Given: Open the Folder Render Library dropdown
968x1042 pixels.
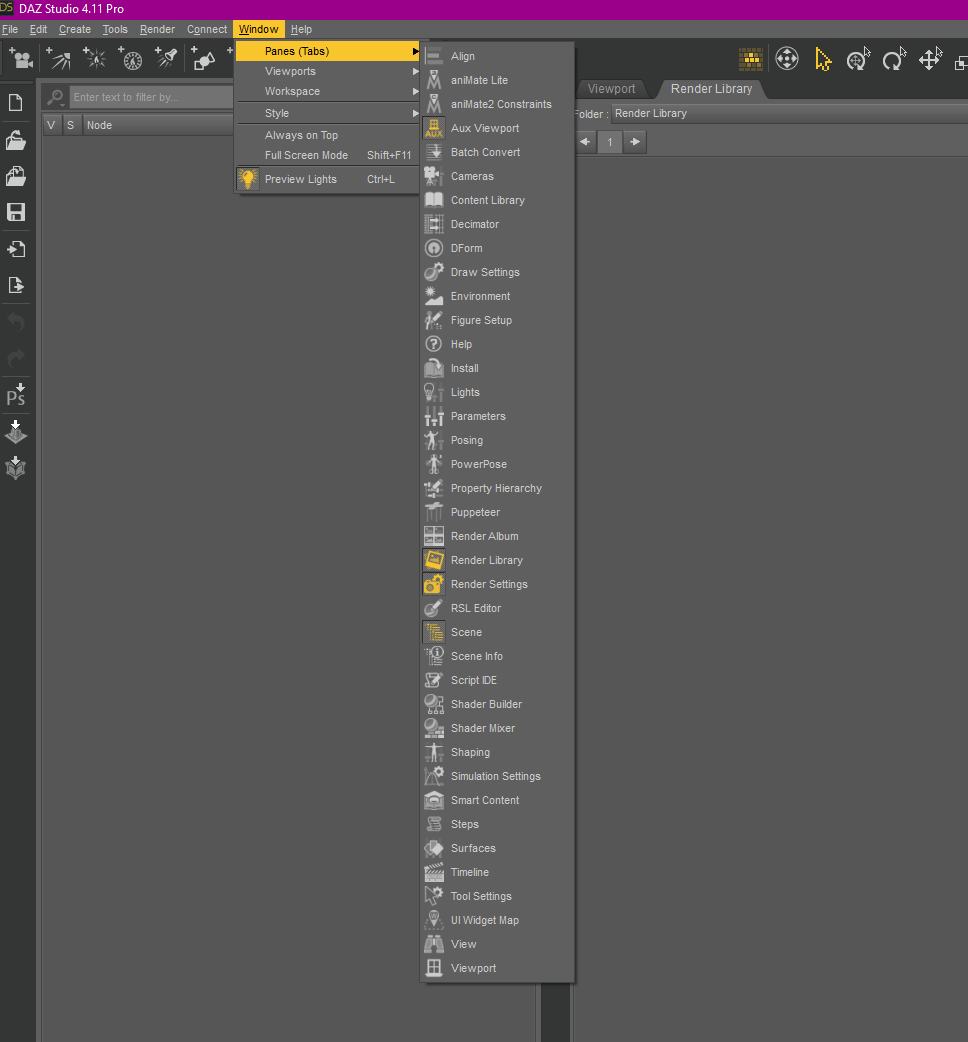Looking at the screenshot, I should pos(789,114).
